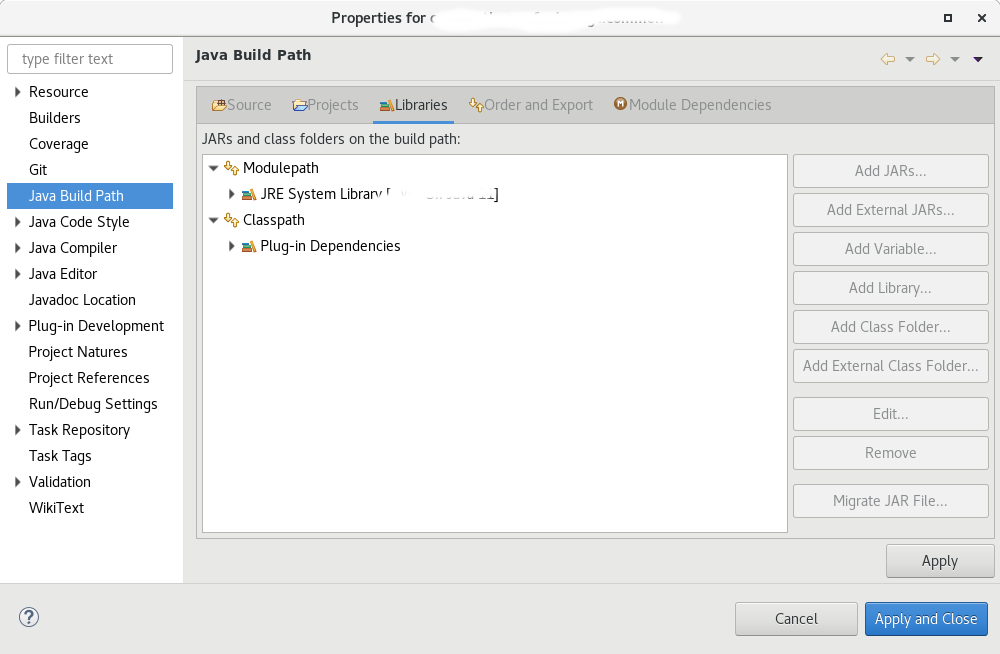Click the Projects tab folder icon
This screenshot has height=654, width=1000.
(x=300, y=105)
